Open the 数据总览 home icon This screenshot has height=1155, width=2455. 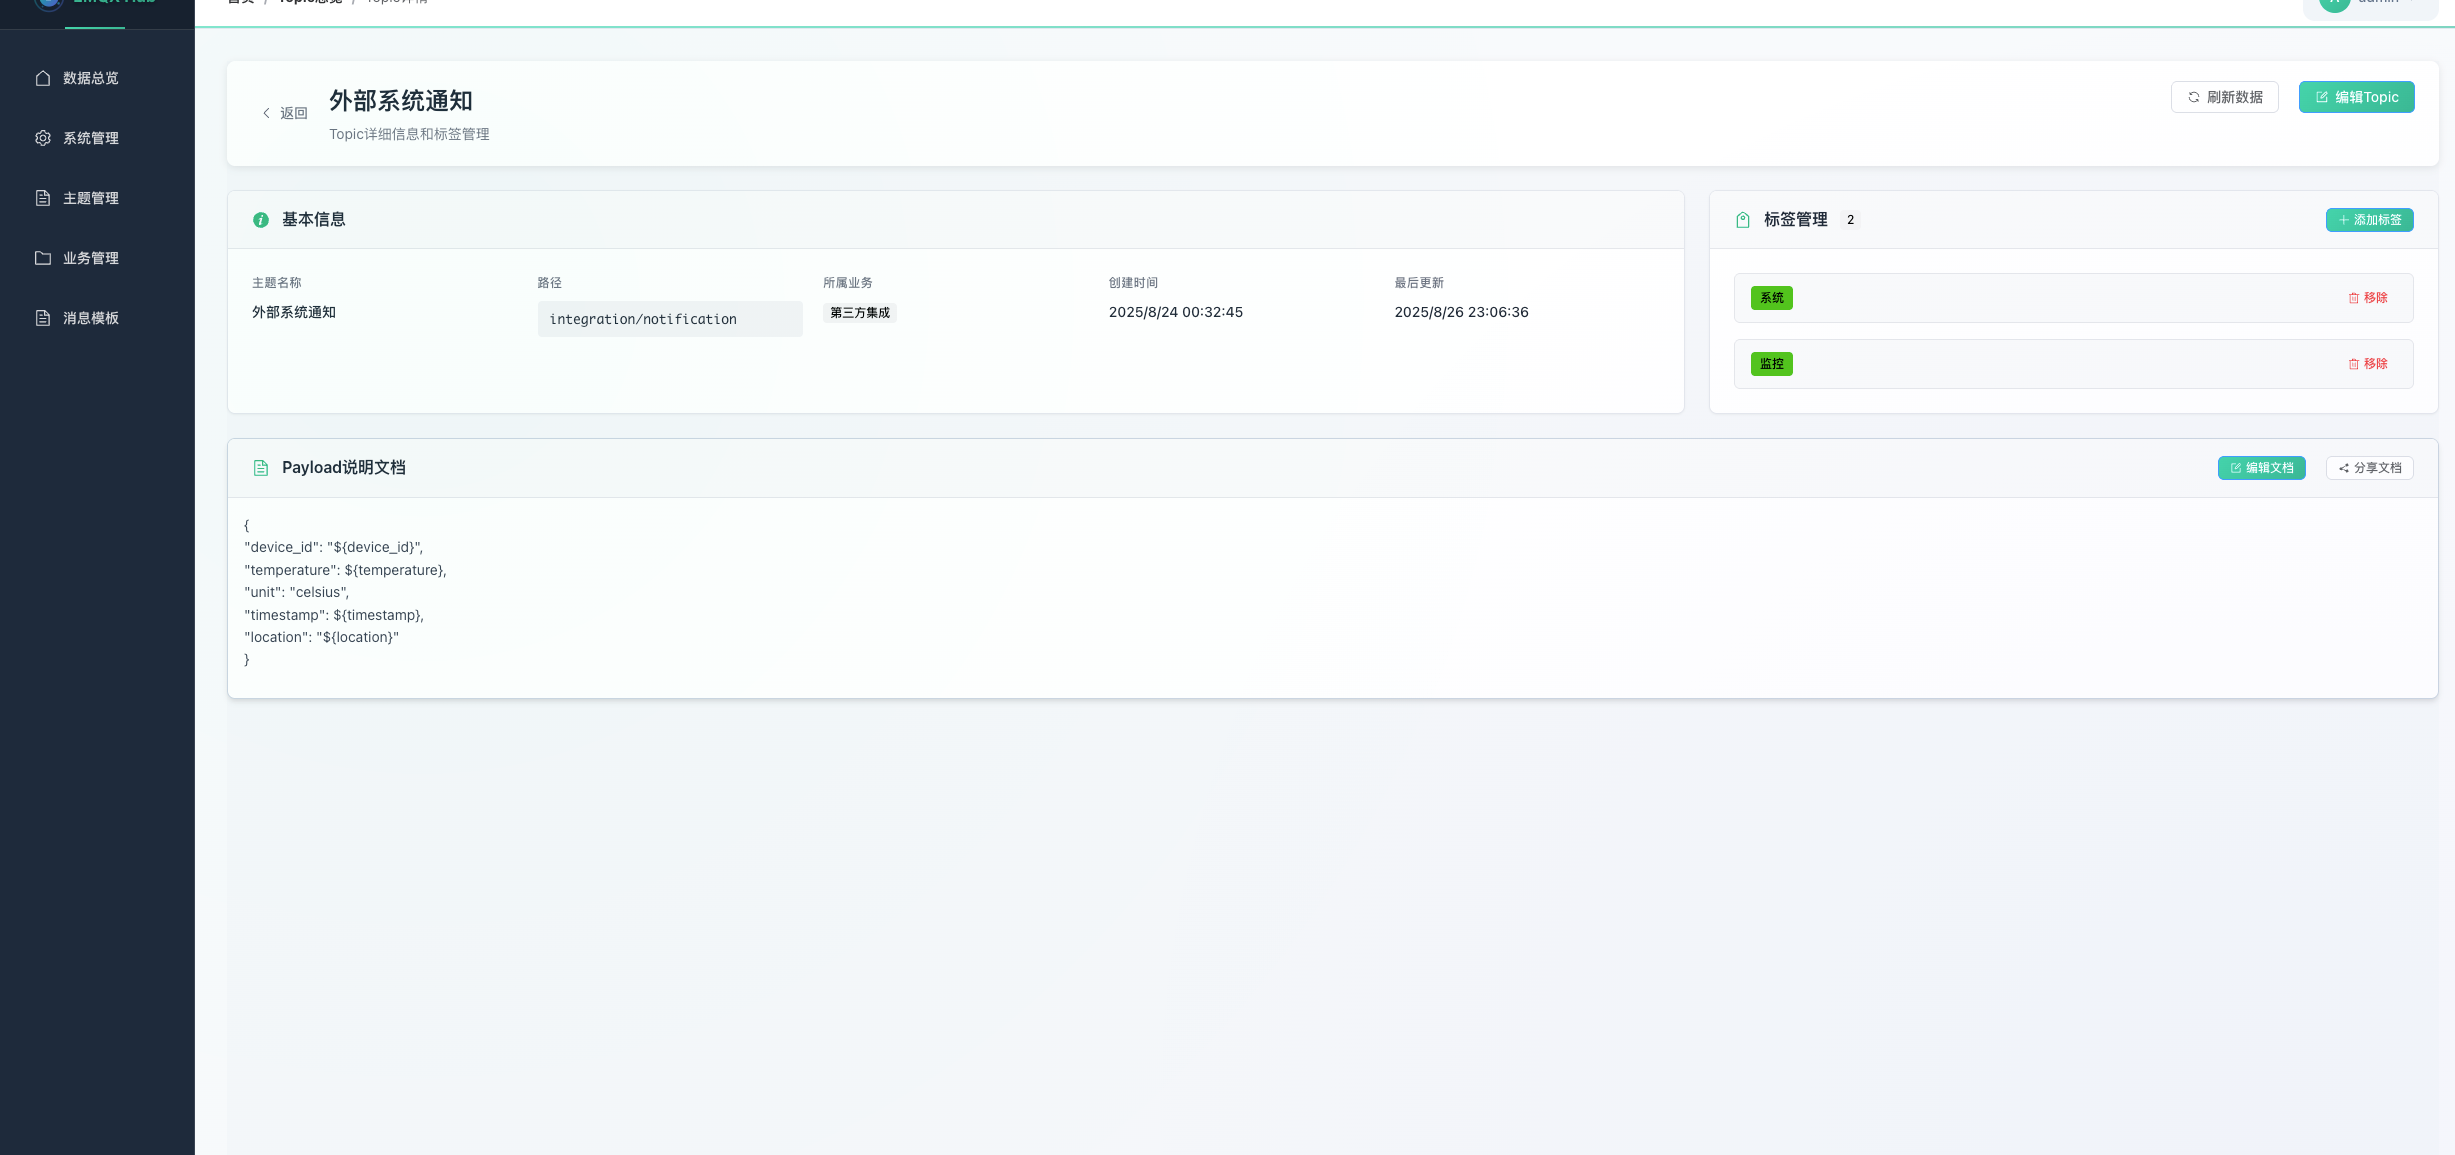tap(43, 78)
